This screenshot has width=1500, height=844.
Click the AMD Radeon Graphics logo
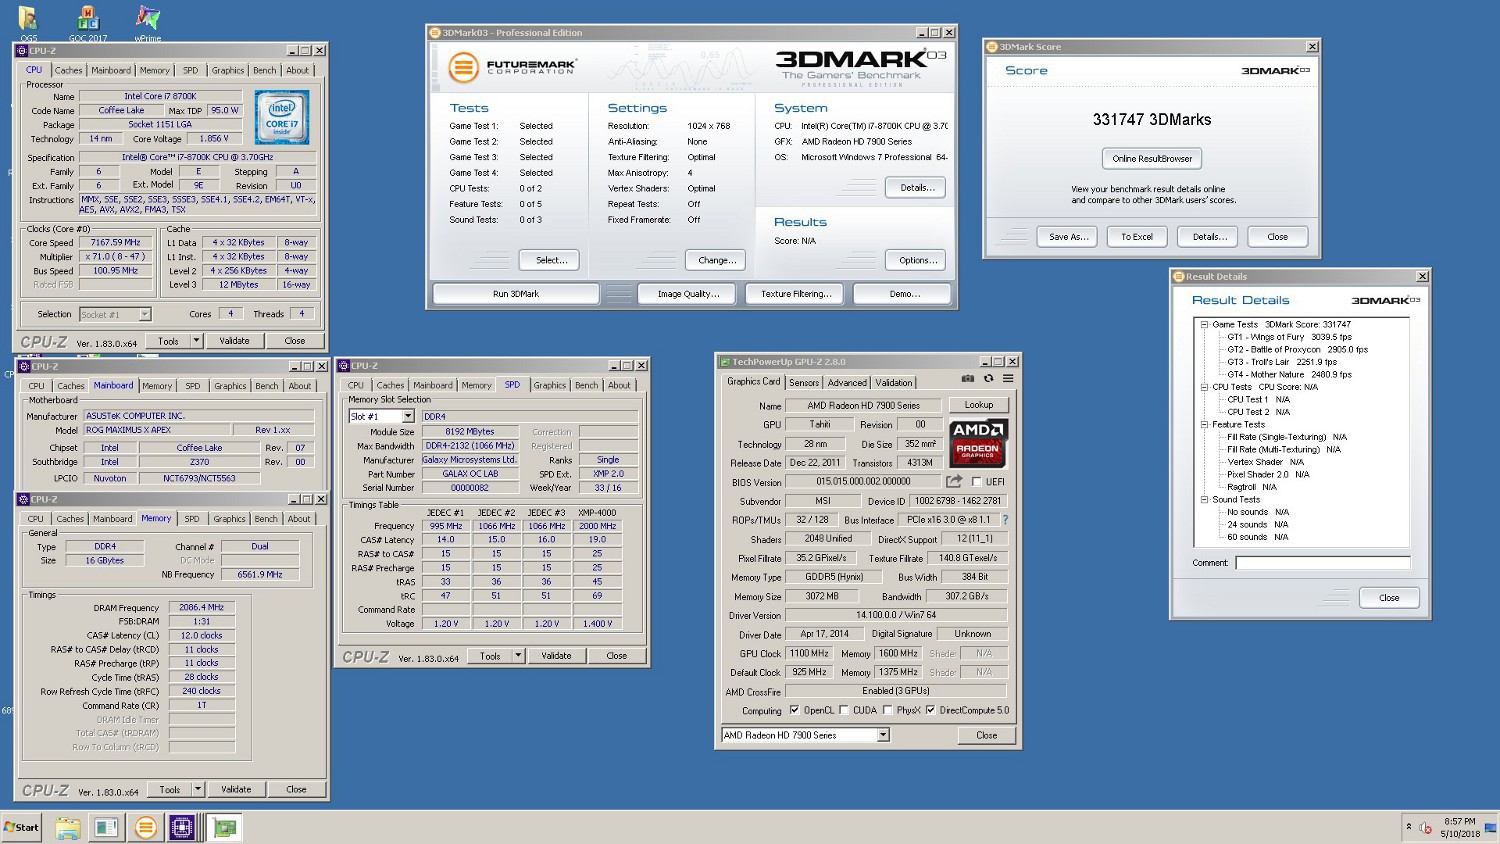[977, 443]
